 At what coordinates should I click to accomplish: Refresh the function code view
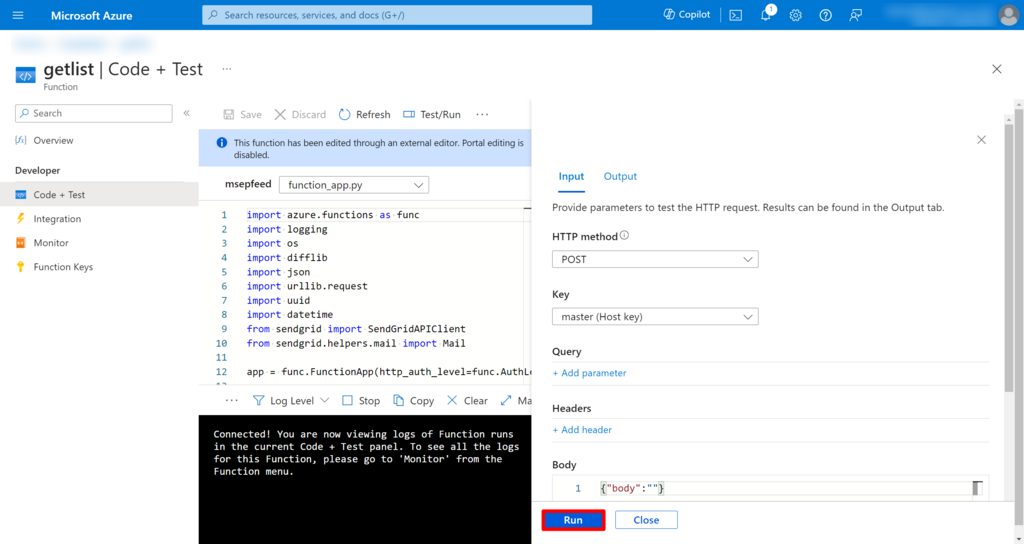tap(364, 114)
